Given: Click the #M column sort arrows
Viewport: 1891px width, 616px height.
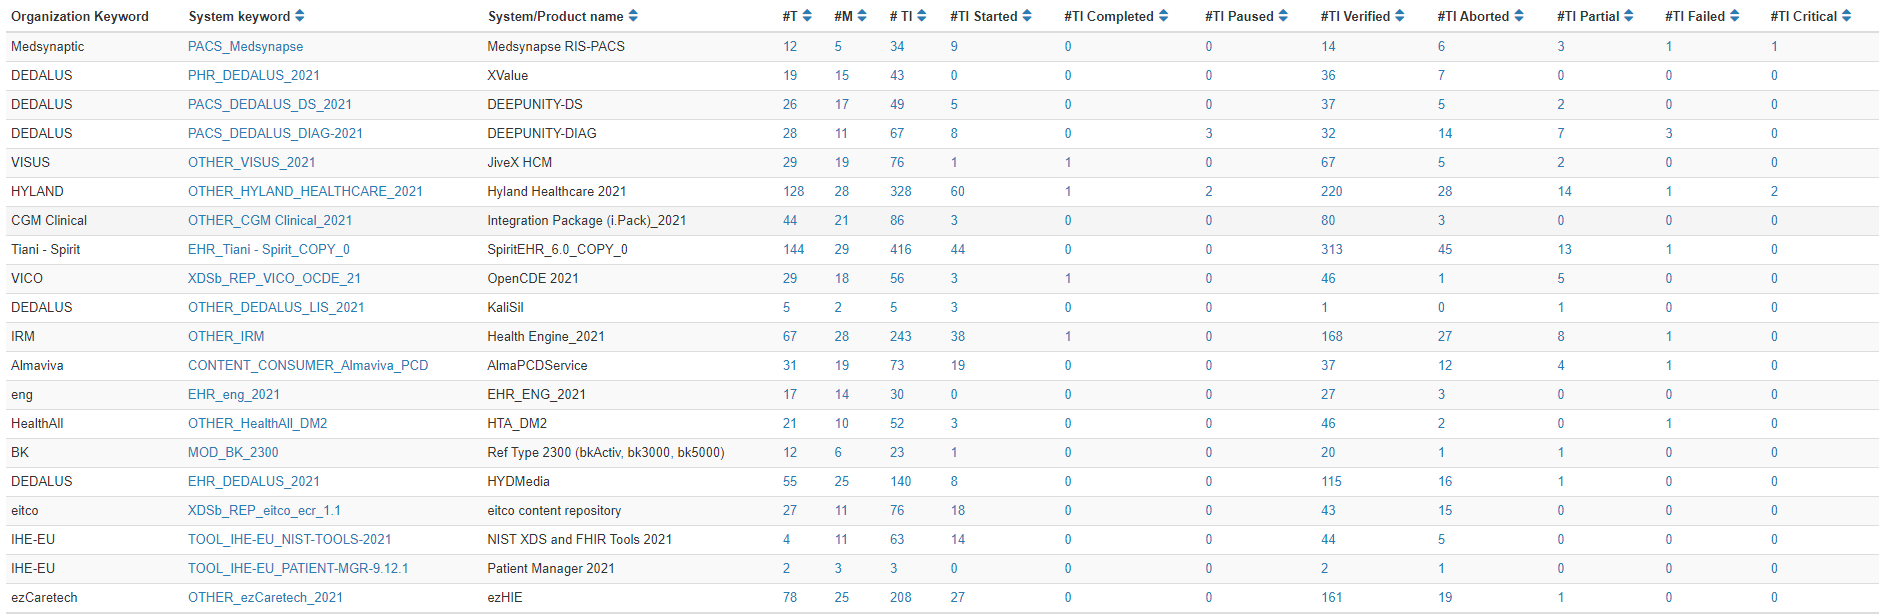Looking at the screenshot, I should [x=862, y=16].
